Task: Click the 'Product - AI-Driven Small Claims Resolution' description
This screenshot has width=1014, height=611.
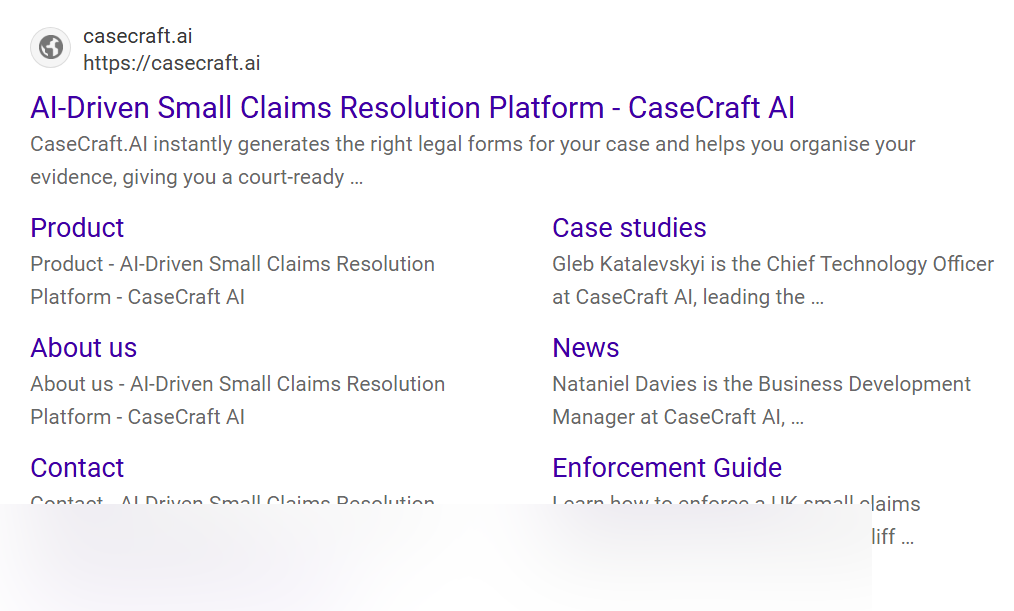Action: tap(233, 280)
